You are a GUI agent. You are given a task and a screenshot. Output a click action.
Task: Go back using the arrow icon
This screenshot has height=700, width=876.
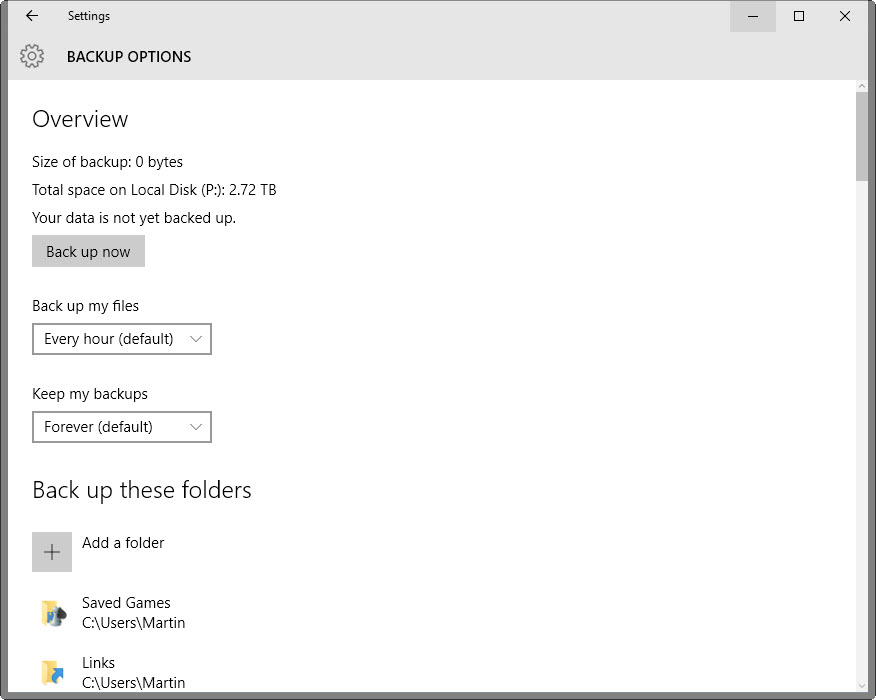coord(32,16)
